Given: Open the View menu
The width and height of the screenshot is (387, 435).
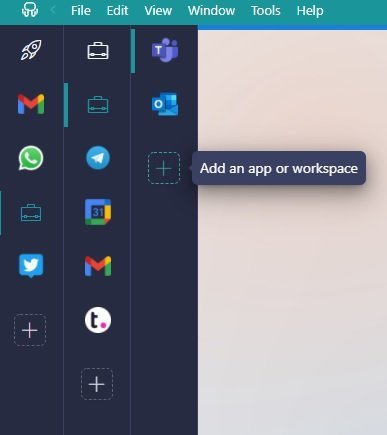Looking at the screenshot, I should (158, 11).
